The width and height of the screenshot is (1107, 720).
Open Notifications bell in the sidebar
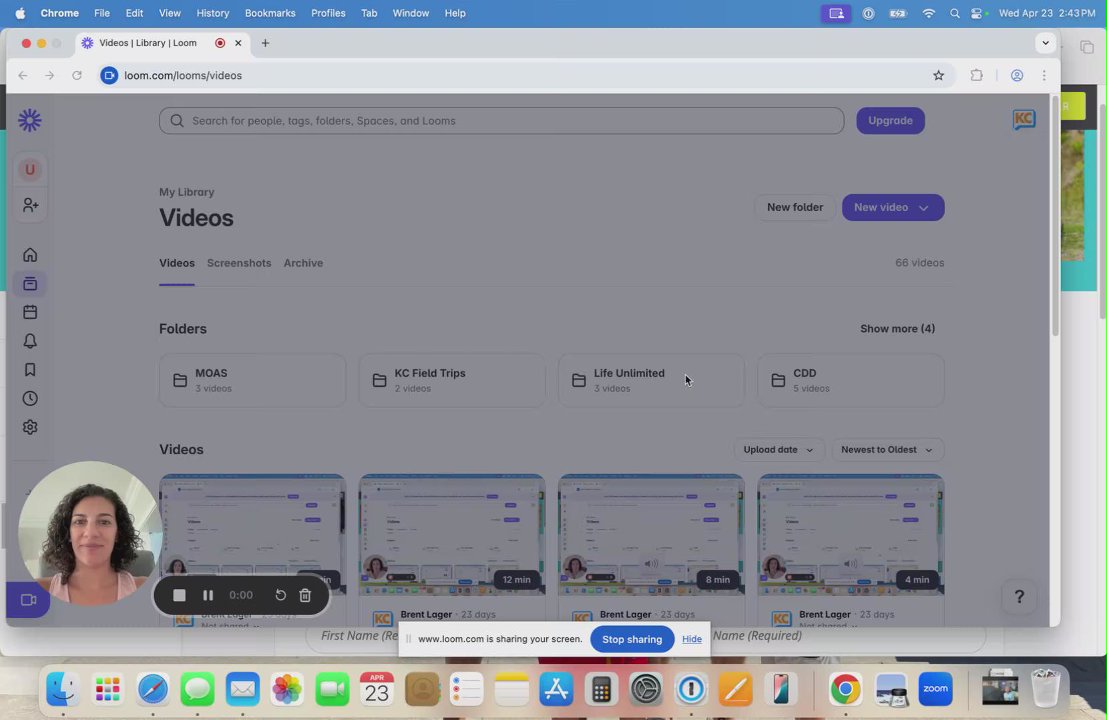[30, 341]
